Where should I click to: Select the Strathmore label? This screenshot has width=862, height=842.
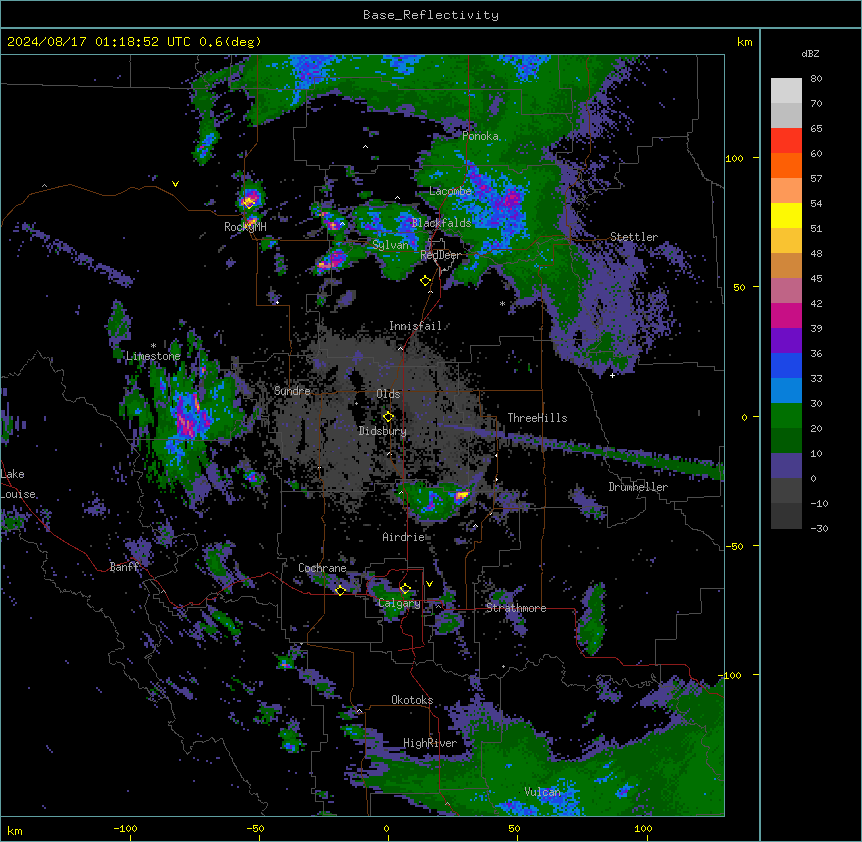(516, 608)
